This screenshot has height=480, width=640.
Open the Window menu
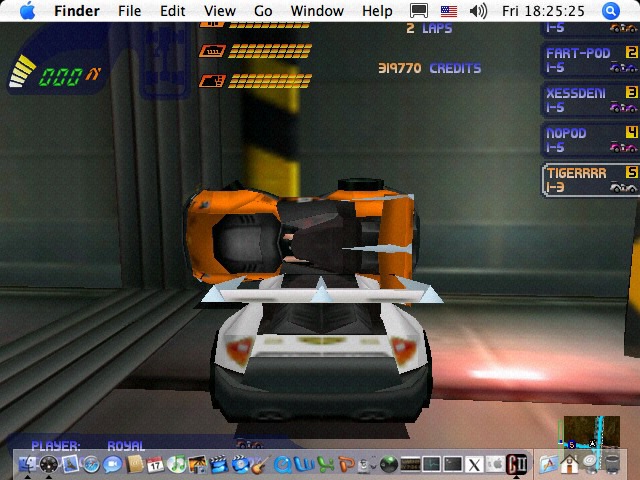click(317, 11)
